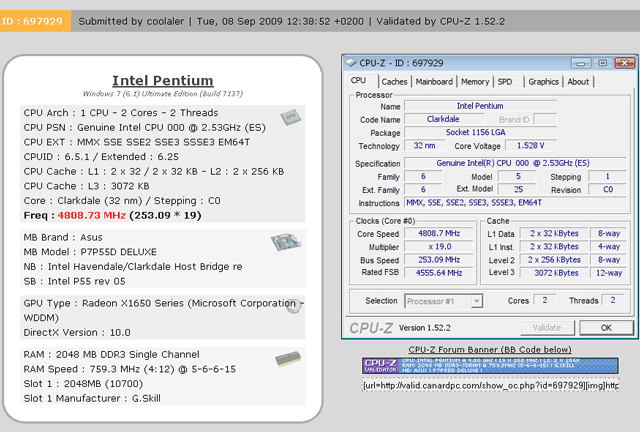Click the Rated FSB value 4555.64 MHz
The width and height of the screenshot is (640, 432).
[439, 273]
